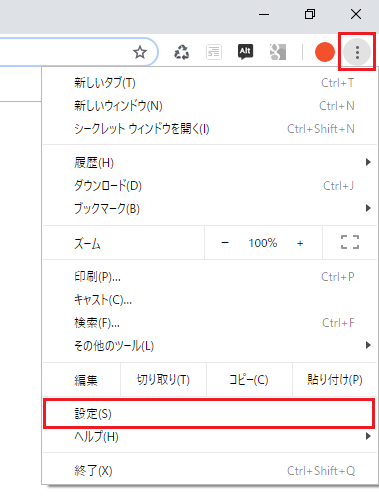Close the Chrome window
The width and height of the screenshot is (379, 497).
[x=356, y=14]
